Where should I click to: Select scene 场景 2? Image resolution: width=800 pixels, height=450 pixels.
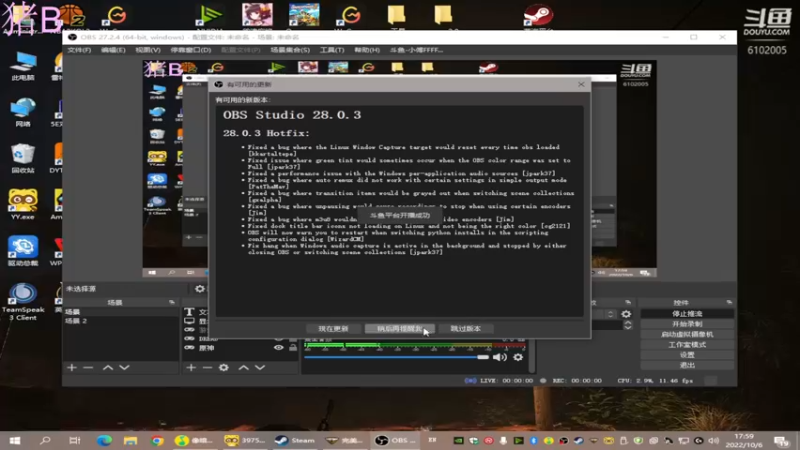(120, 321)
